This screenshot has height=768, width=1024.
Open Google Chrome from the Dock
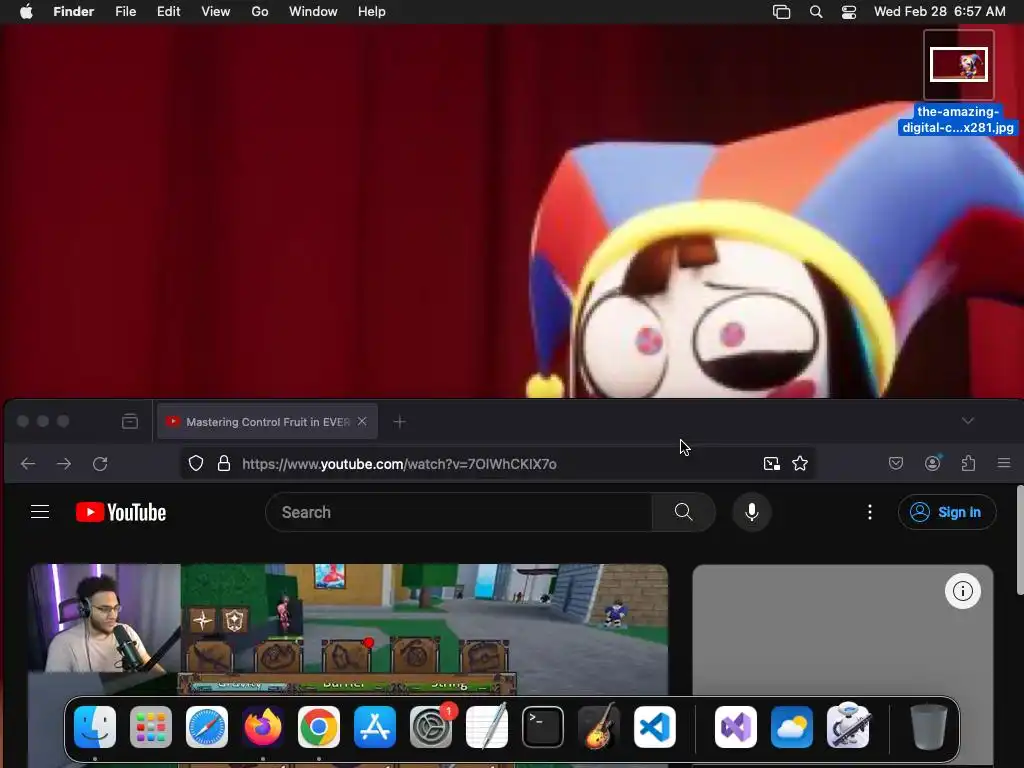pos(319,727)
